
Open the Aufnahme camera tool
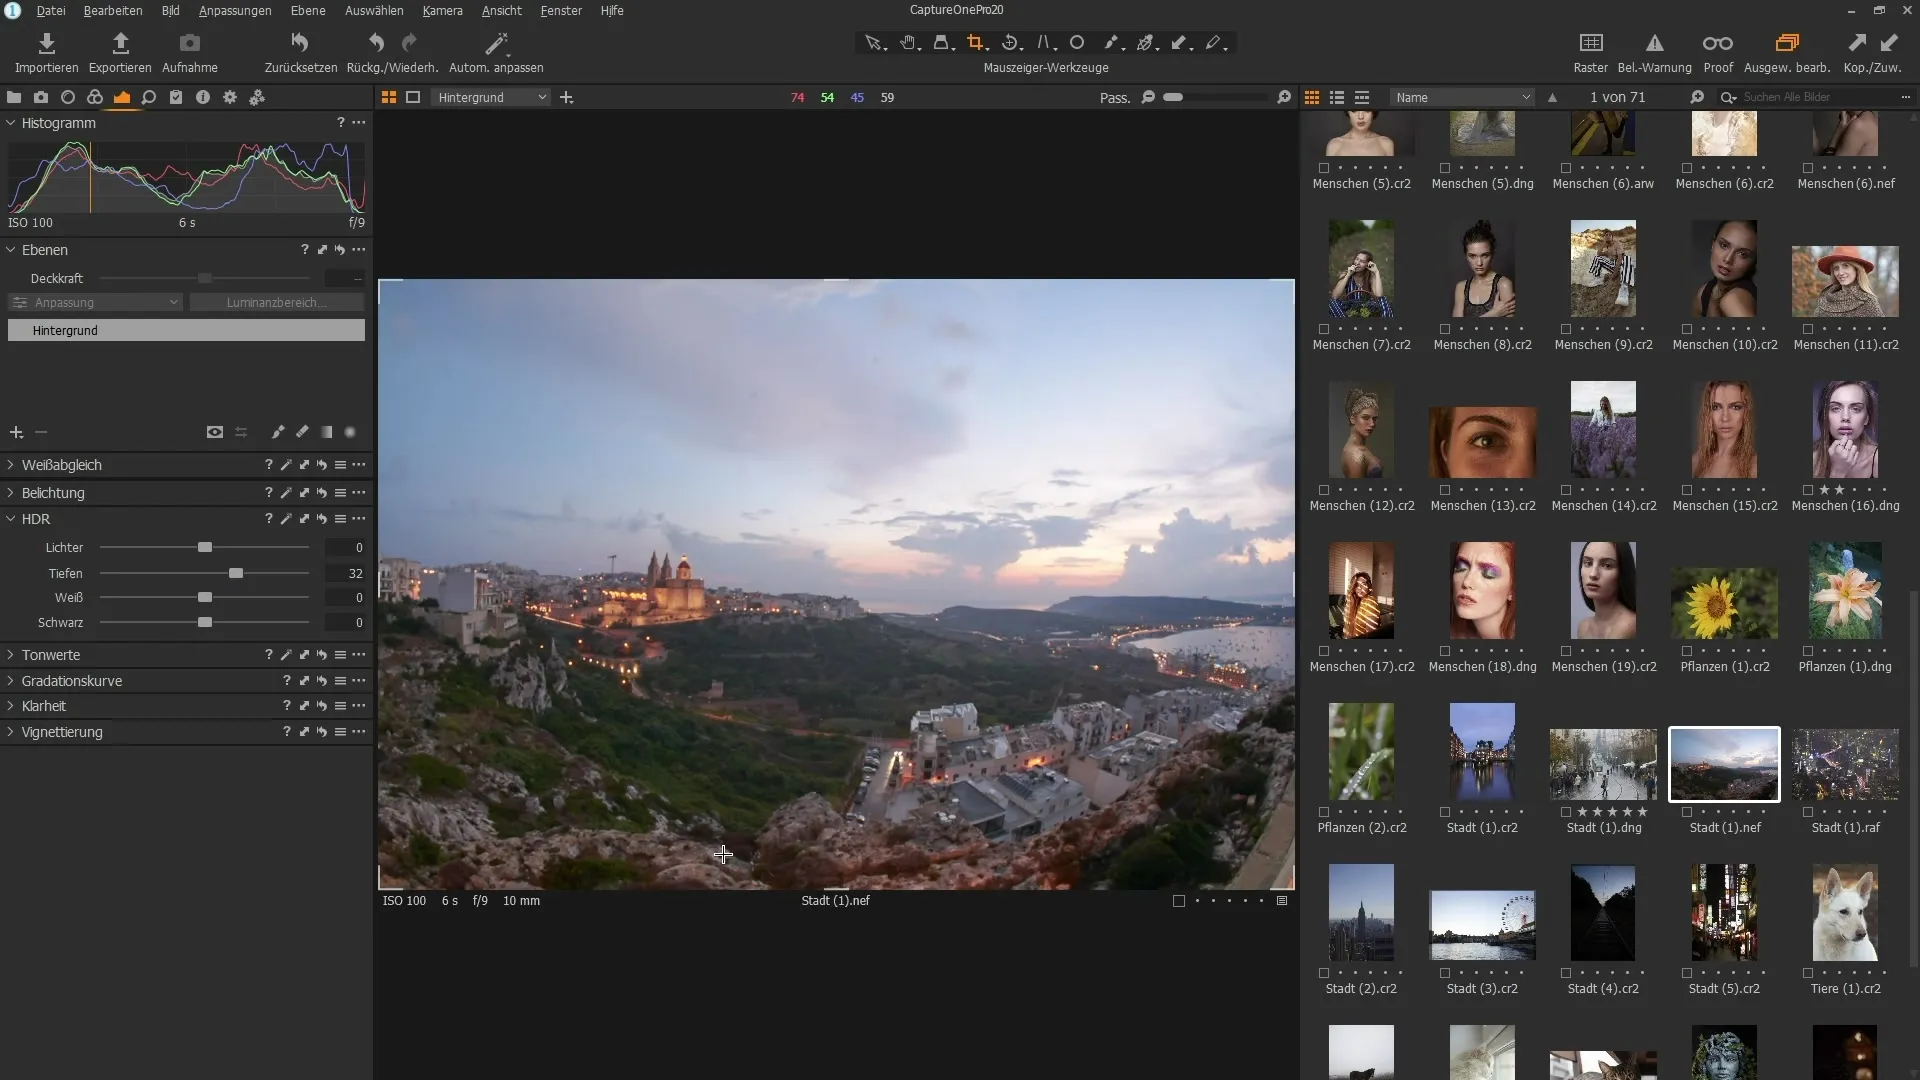point(189,43)
